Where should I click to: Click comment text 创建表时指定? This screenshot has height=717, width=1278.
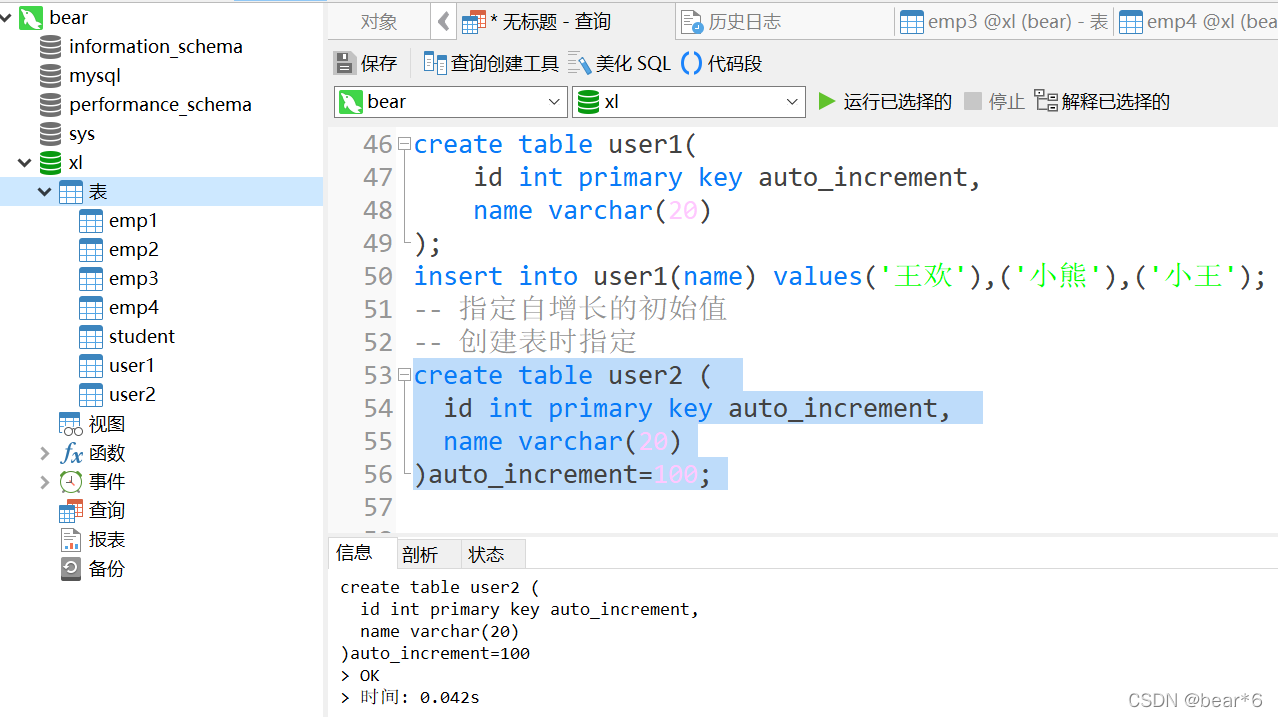548,342
